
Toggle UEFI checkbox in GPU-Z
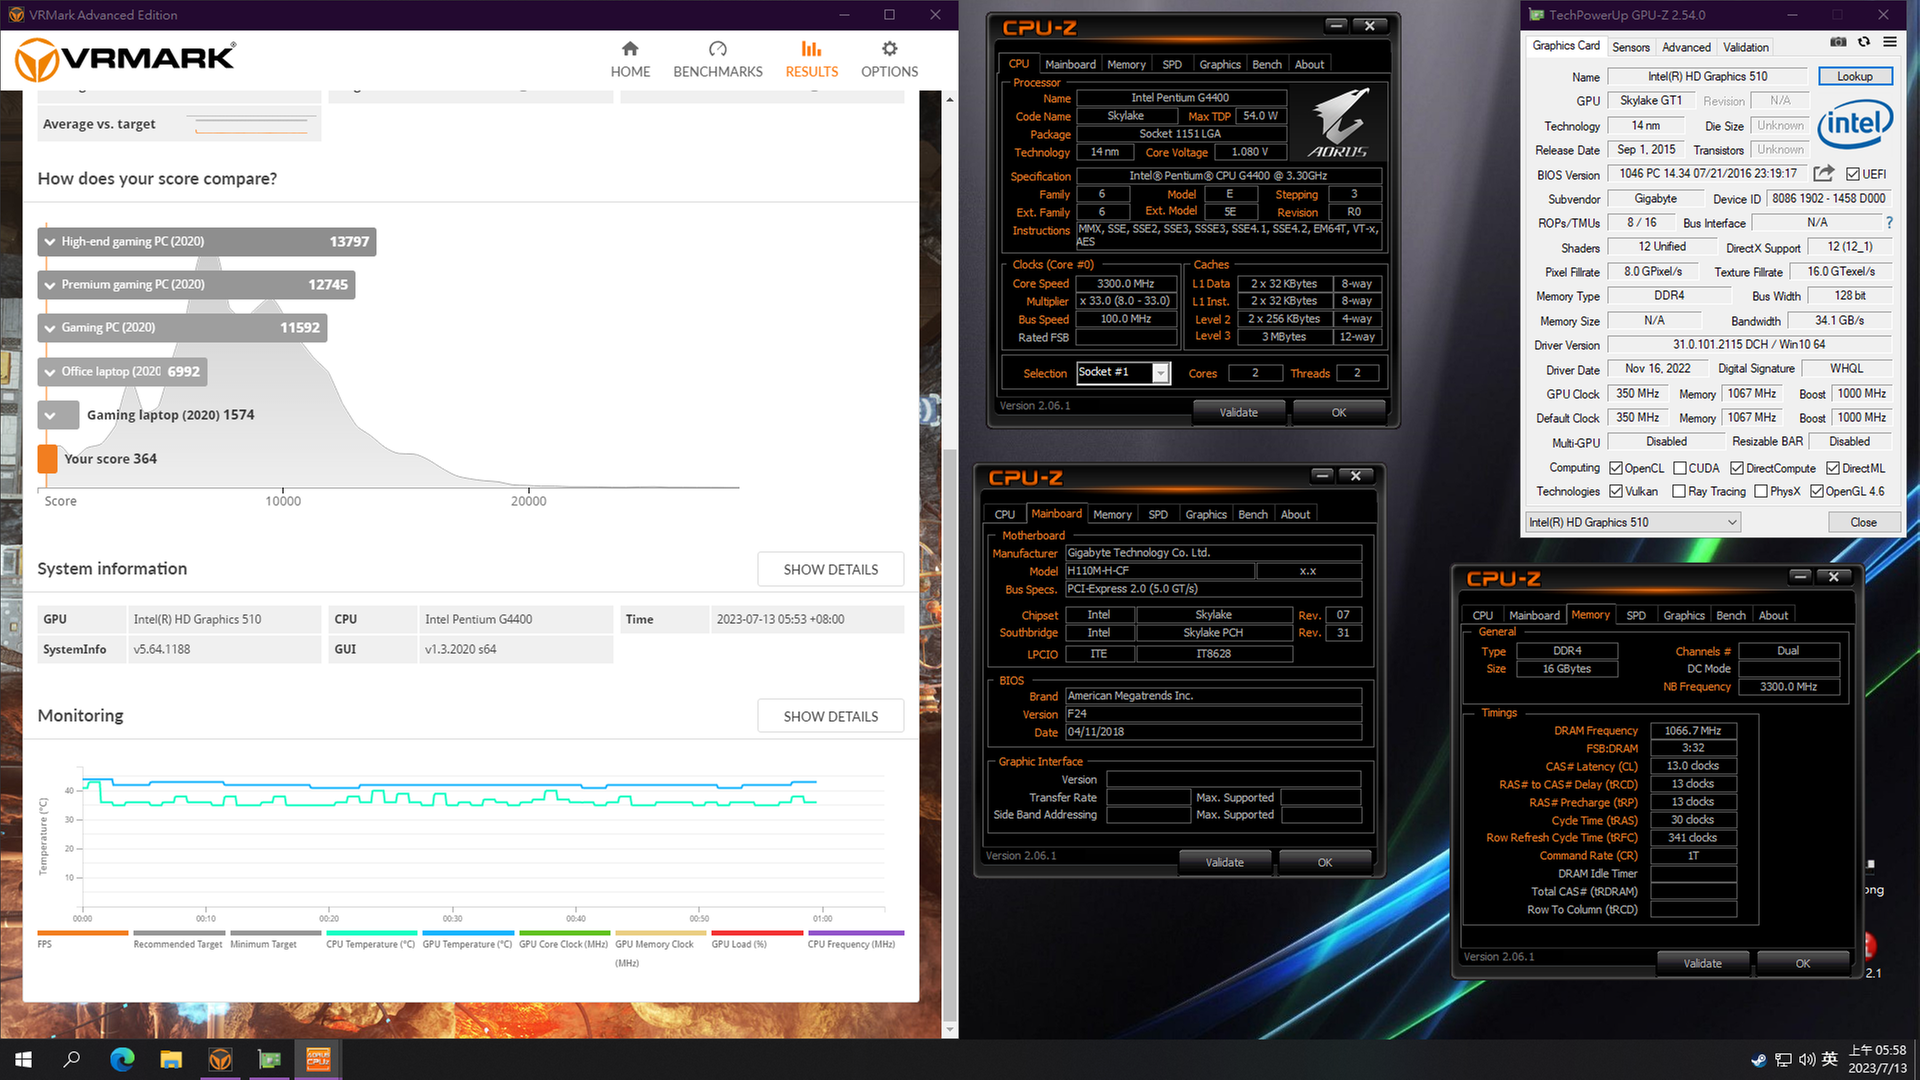1853,174
